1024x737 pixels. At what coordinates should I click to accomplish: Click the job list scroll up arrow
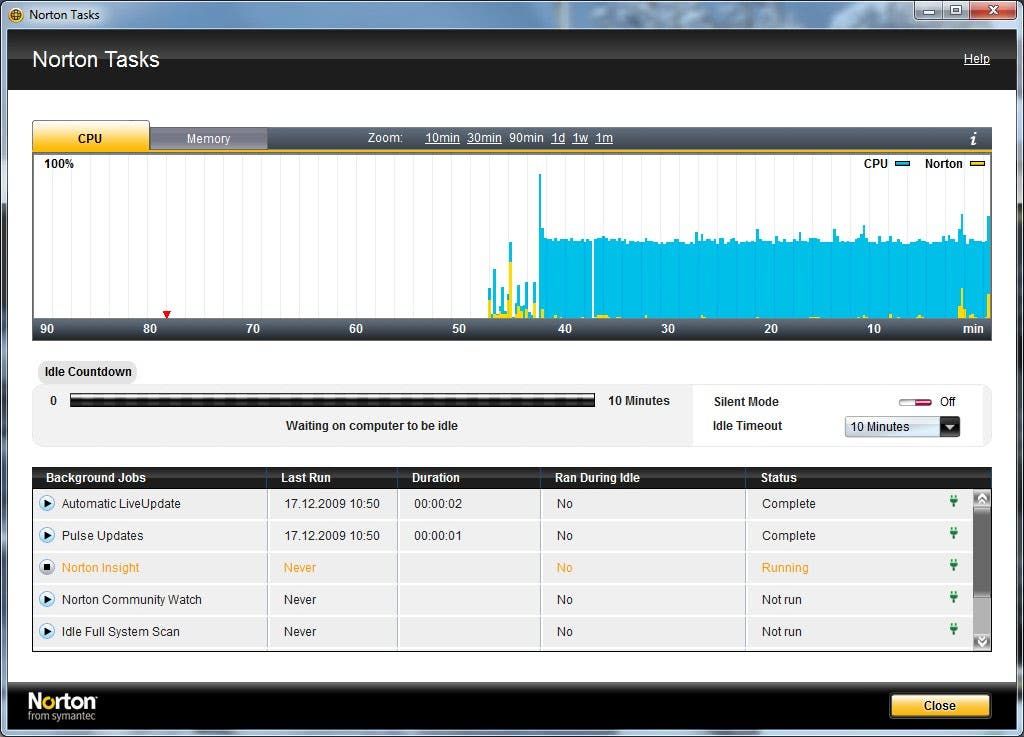[x=982, y=499]
